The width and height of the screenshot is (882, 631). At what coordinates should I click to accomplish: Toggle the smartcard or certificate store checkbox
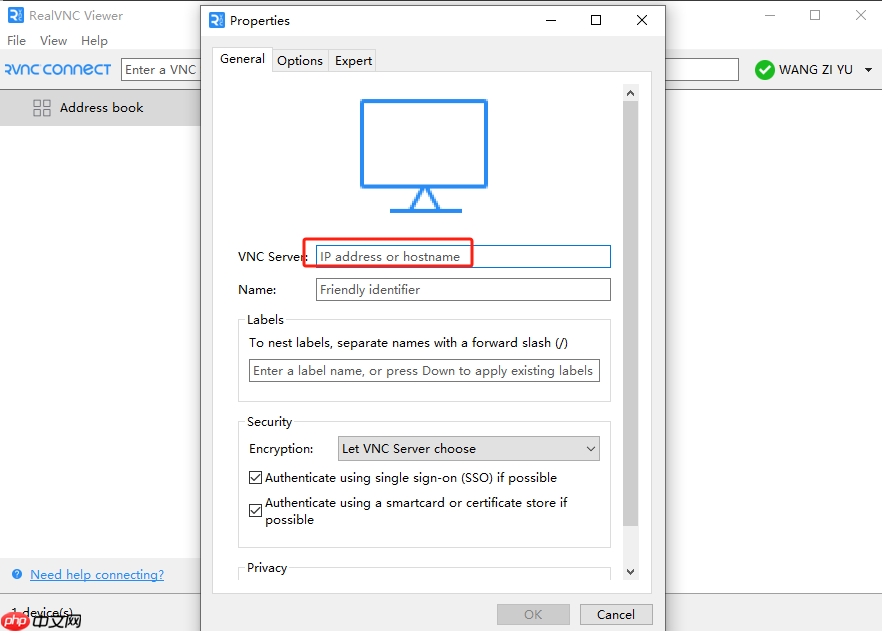[255, 510]
